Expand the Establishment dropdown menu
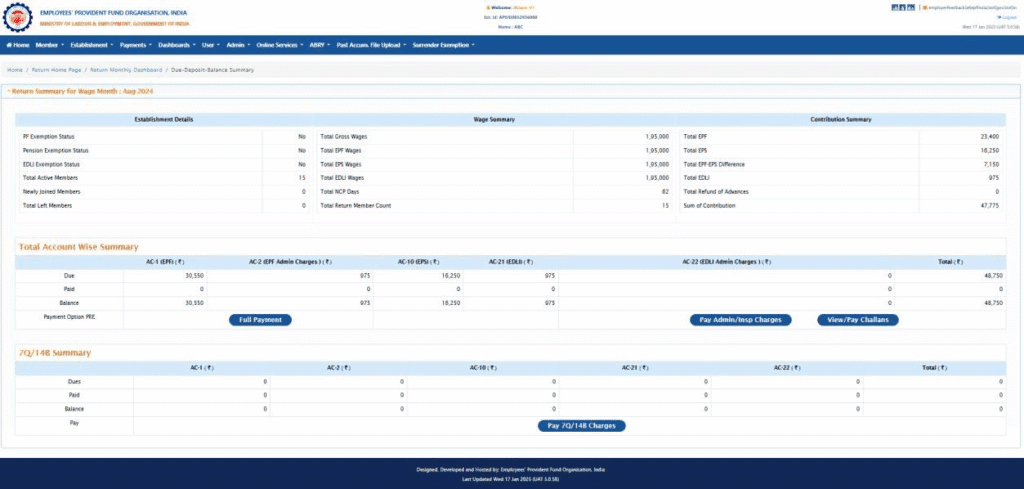1024x489 pixels. click(x=91, y=45)
